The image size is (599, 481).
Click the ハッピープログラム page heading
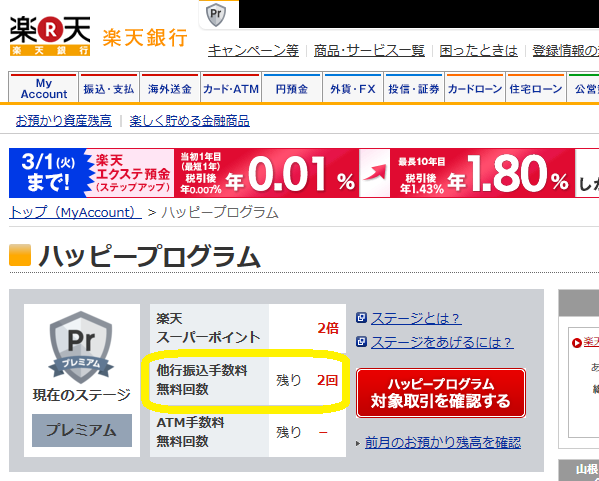149,256
